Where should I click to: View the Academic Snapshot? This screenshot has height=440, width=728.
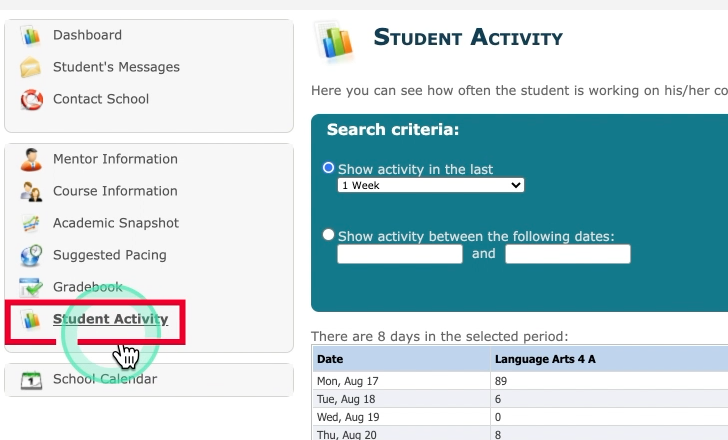coord(116,223)
